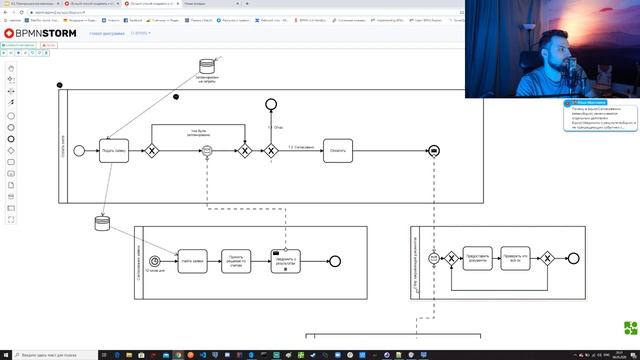Click the Windows taskbar search box

55,355
